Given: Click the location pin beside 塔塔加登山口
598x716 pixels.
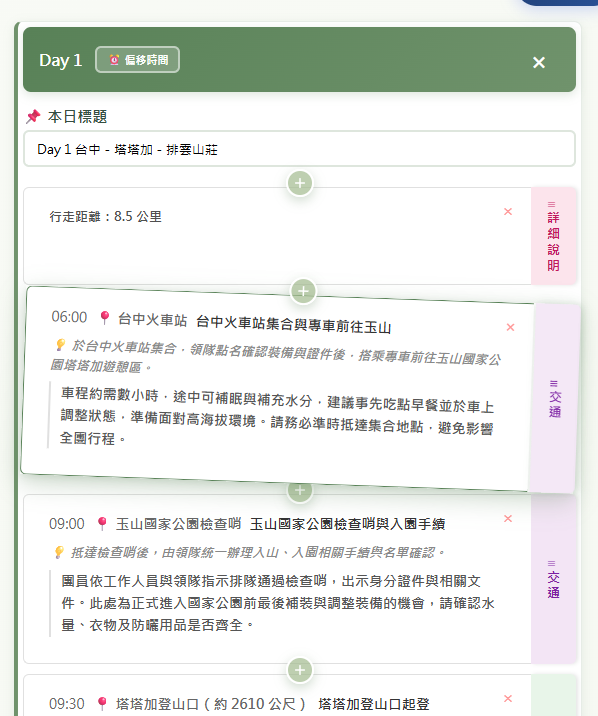Looking at the screenshot, I should click(102, 704).
